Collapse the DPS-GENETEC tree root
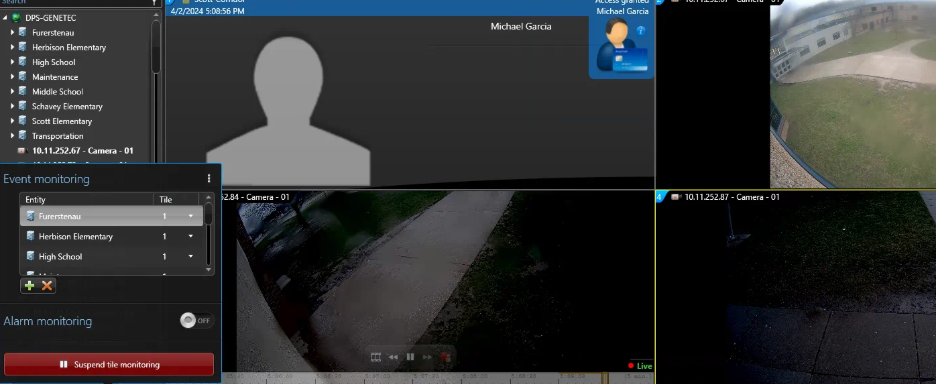Viewport: 936px width, 384px height. point(5,18)
